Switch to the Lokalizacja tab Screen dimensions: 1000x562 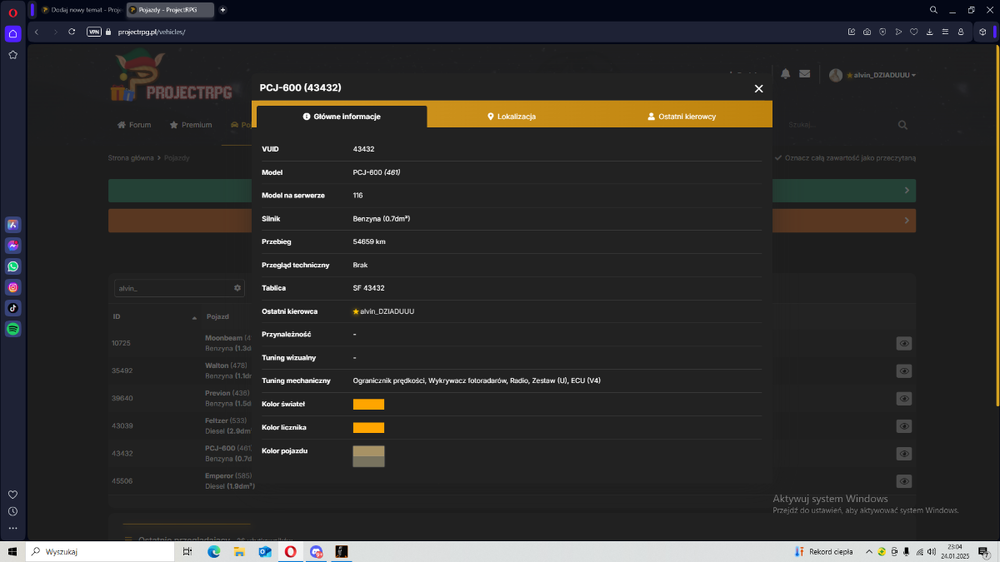(x=511, y=117)
